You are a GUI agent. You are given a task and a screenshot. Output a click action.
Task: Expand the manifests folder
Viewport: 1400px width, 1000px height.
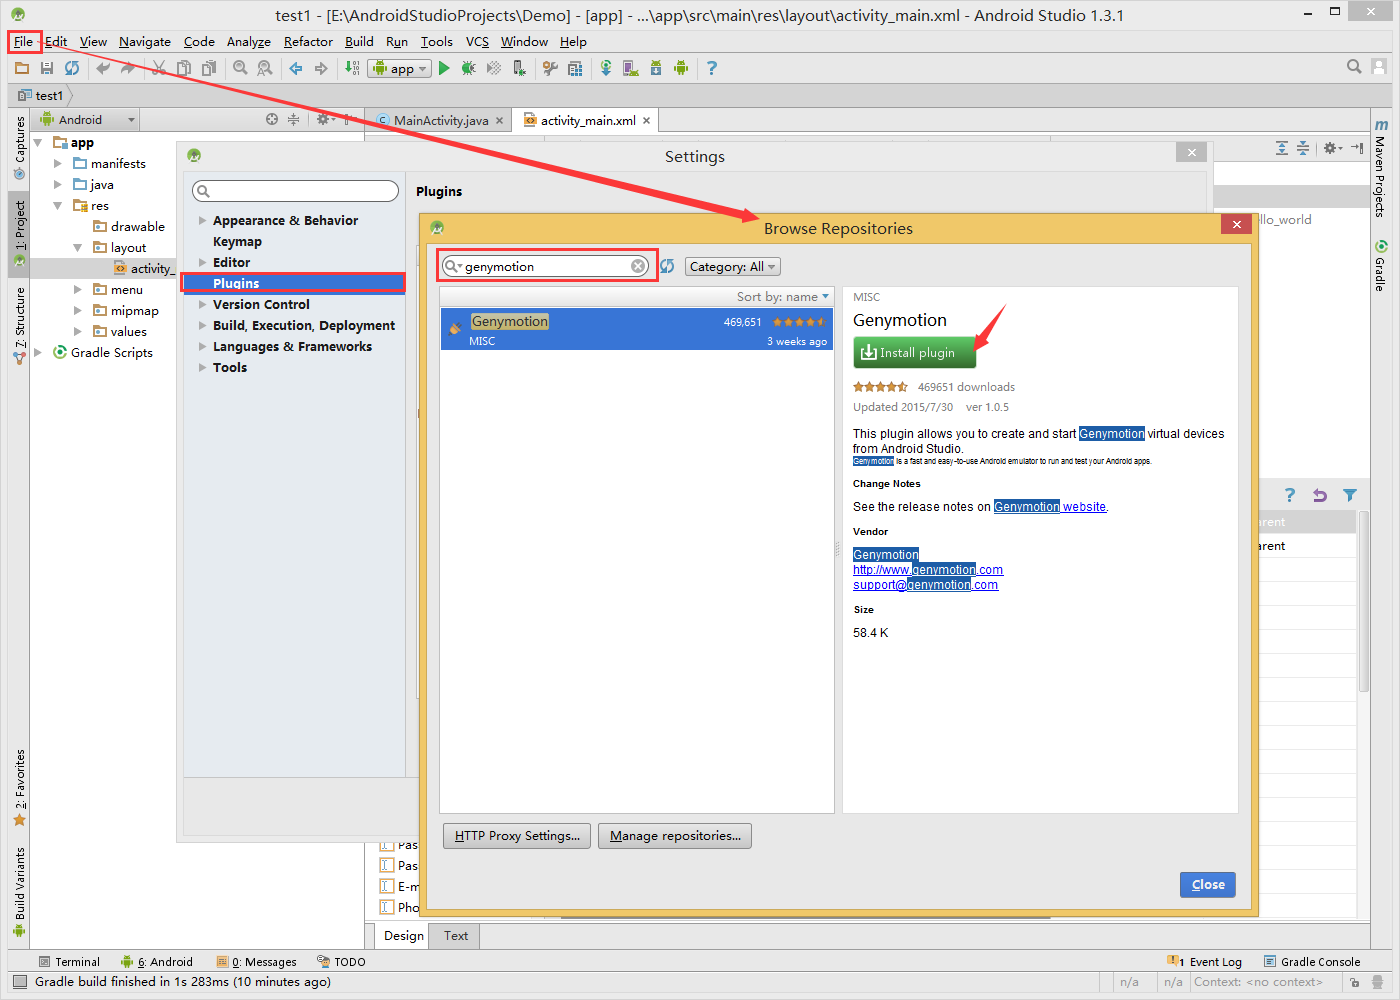58,163
